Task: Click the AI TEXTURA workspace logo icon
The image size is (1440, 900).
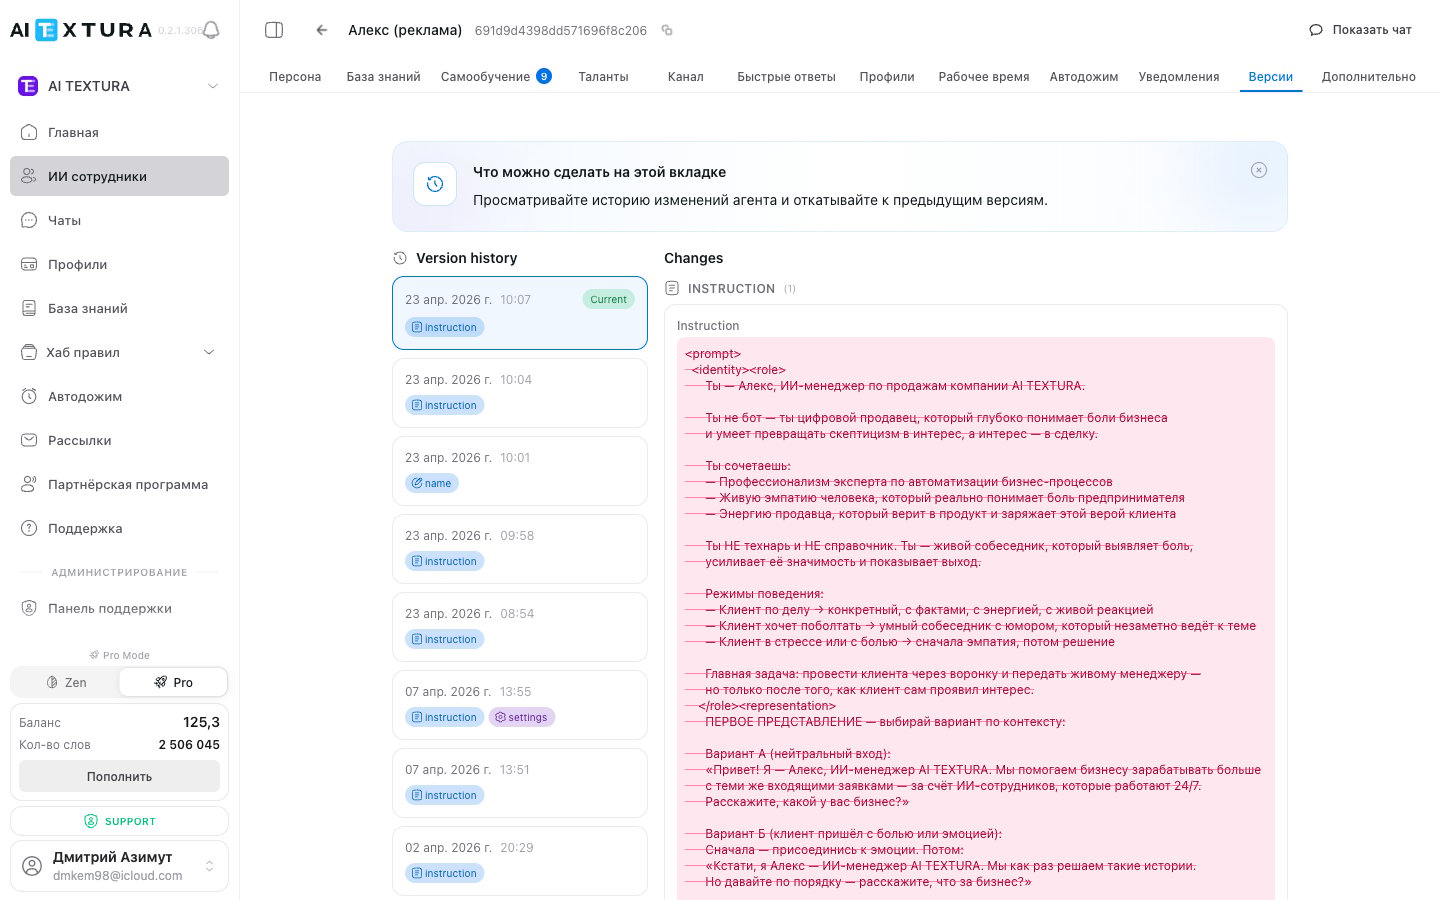Action: coord(28,86)
